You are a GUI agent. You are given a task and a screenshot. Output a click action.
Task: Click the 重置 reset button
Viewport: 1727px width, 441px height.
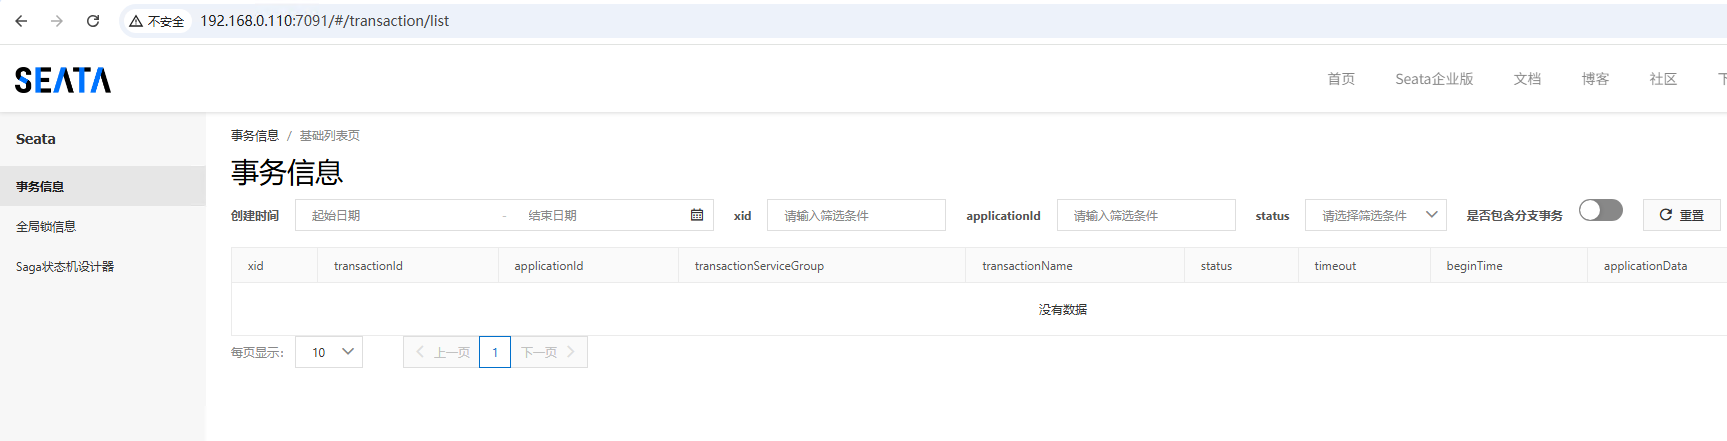[1681, 215]
